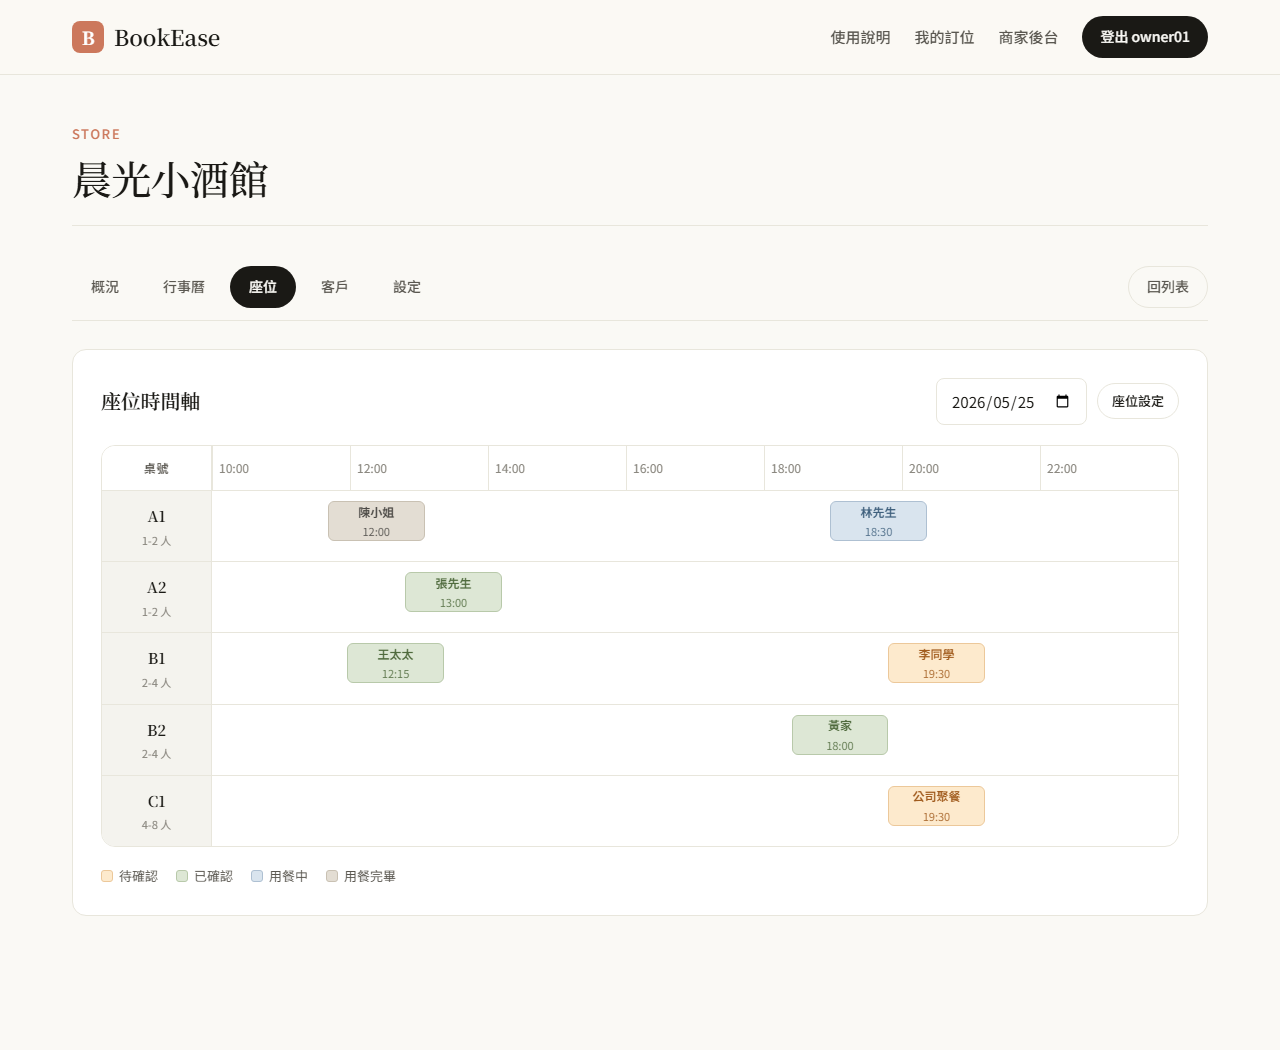Open the 設定 tab

point(407,287)
